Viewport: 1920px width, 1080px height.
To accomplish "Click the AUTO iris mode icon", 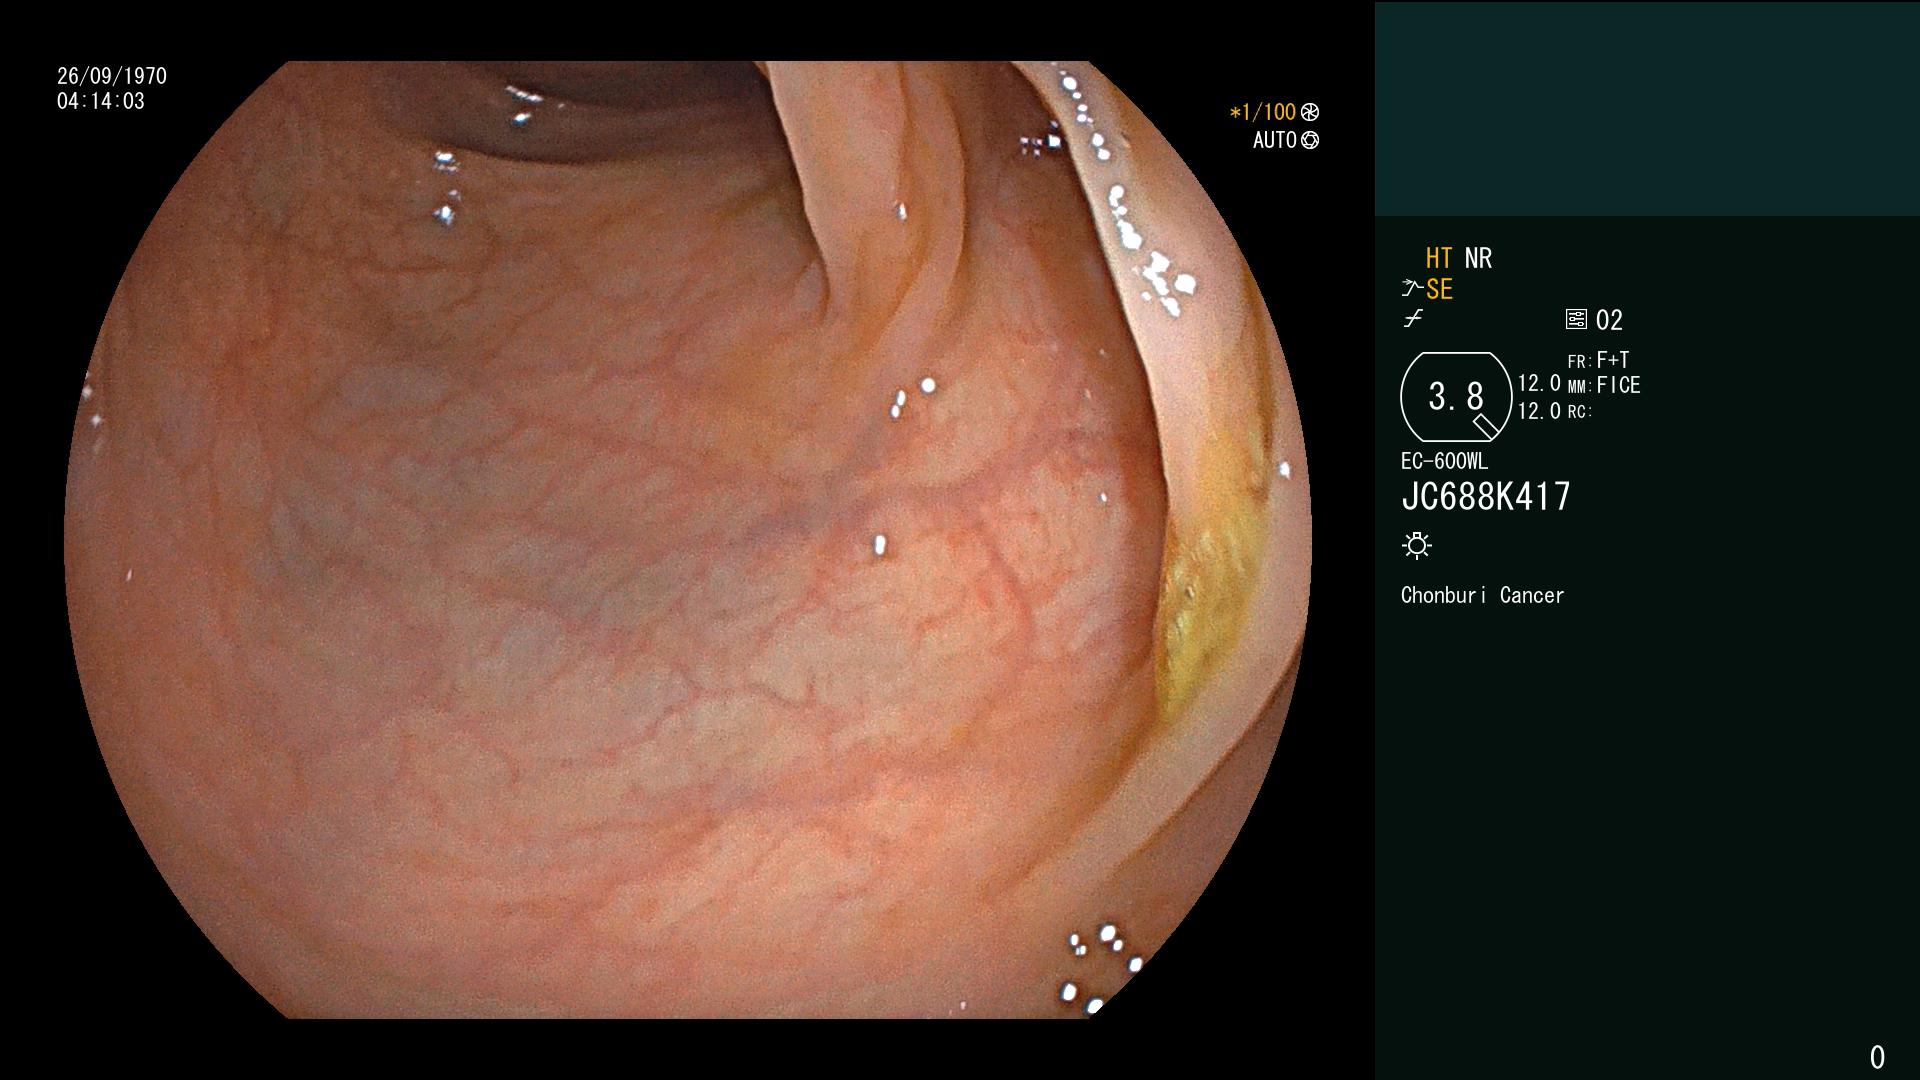I will point(1310,141).
